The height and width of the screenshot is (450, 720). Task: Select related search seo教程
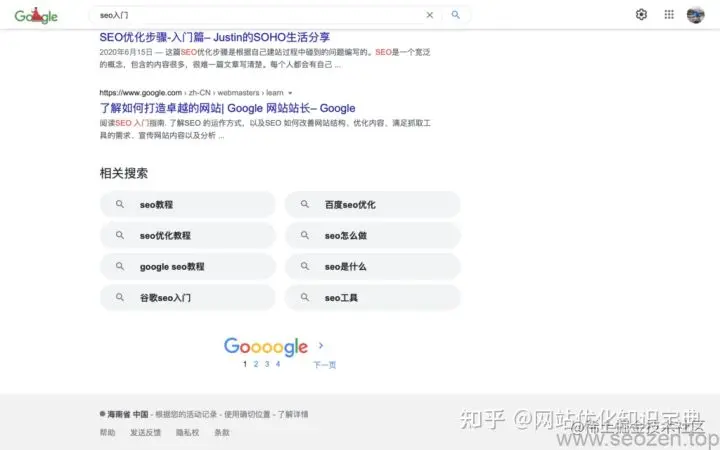pyautogui.click(x=188, y=204)
